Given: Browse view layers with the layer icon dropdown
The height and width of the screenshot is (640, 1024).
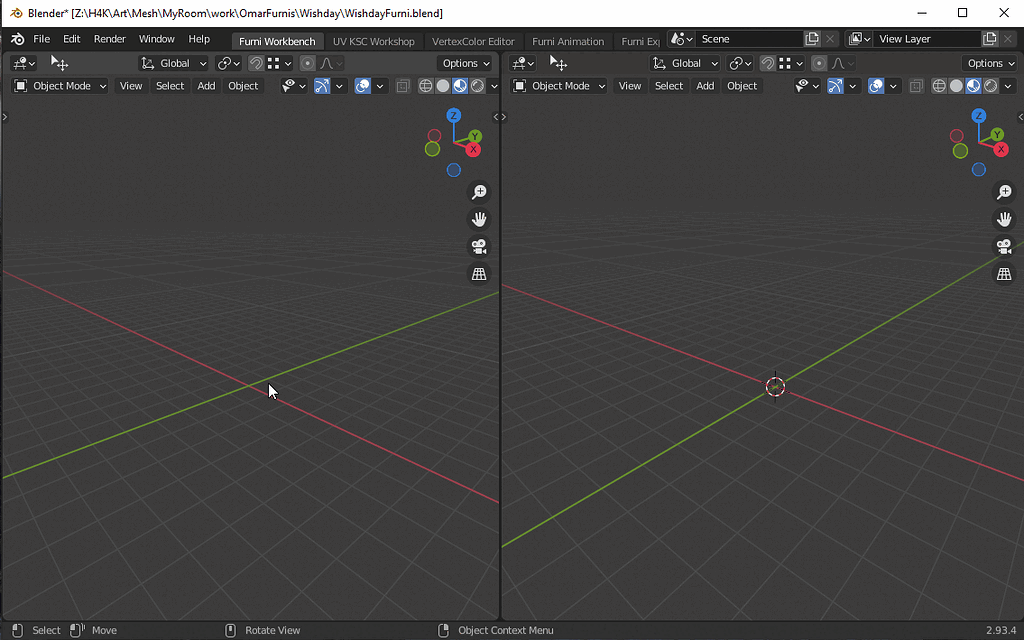Looking at the screenshot, I should pos(859,39).
